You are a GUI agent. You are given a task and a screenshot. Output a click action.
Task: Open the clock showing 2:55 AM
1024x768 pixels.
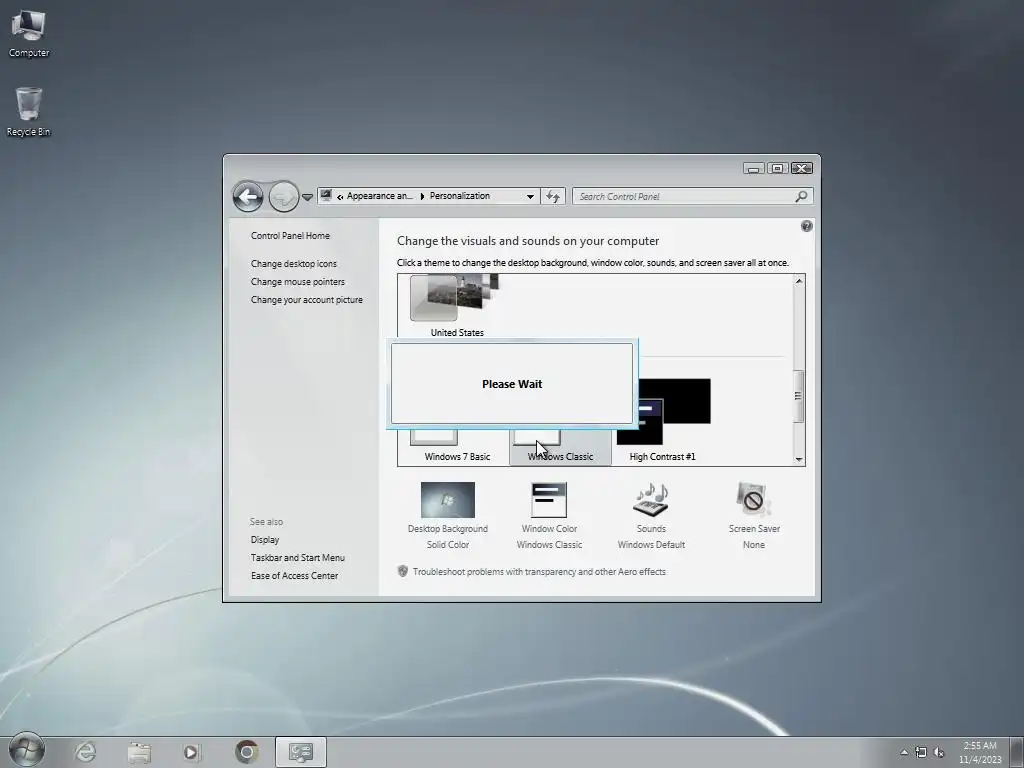(980, 752)
